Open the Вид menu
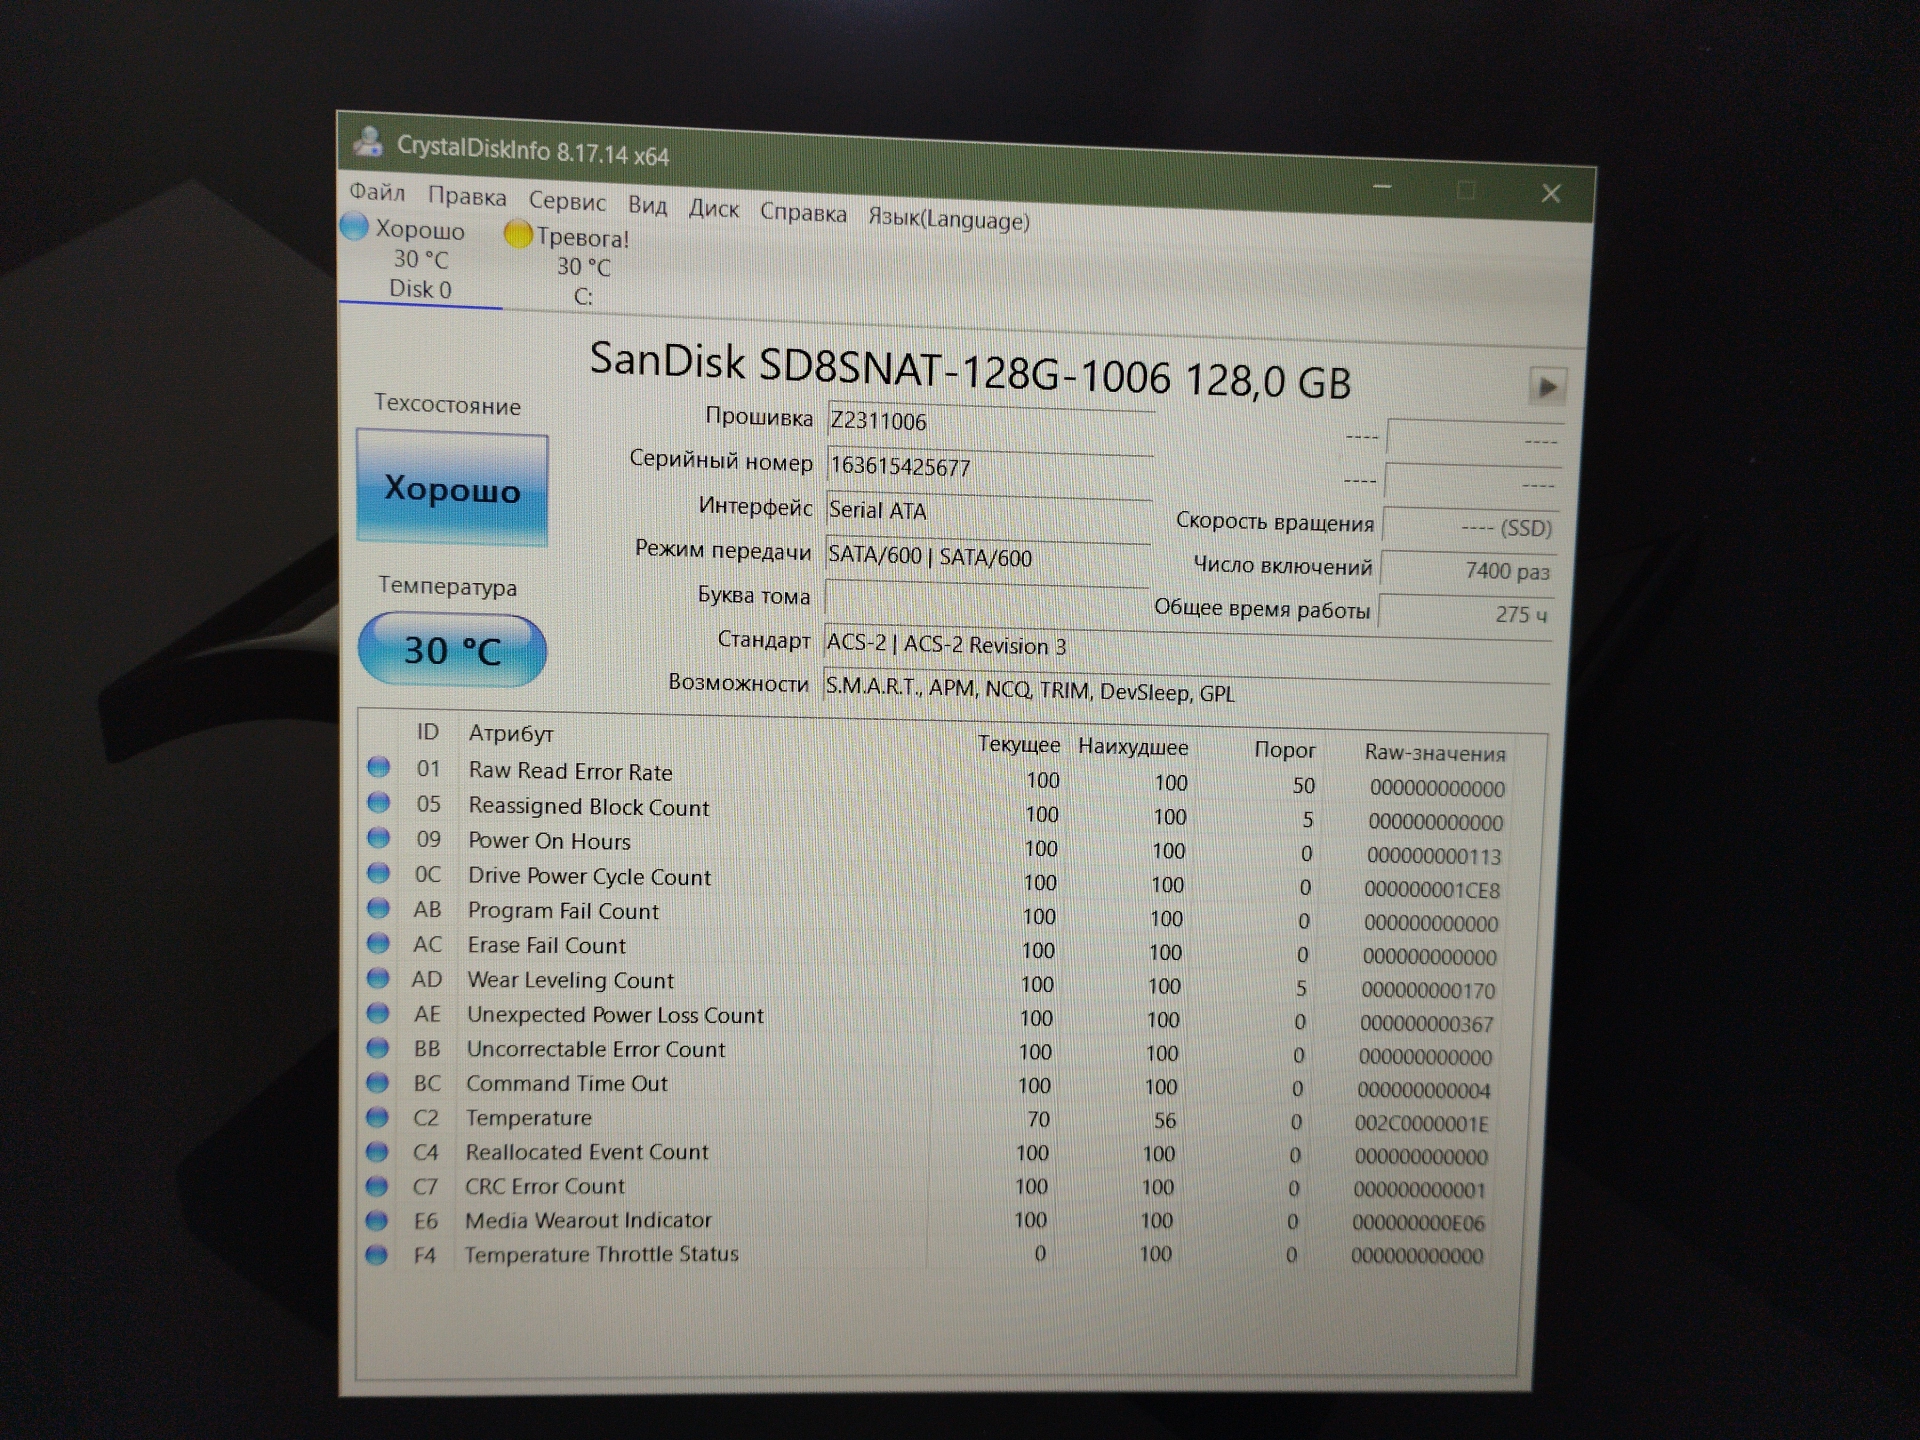Image resolution: width=1920 pixels, height=1440 pixels. tap(647, 206)
